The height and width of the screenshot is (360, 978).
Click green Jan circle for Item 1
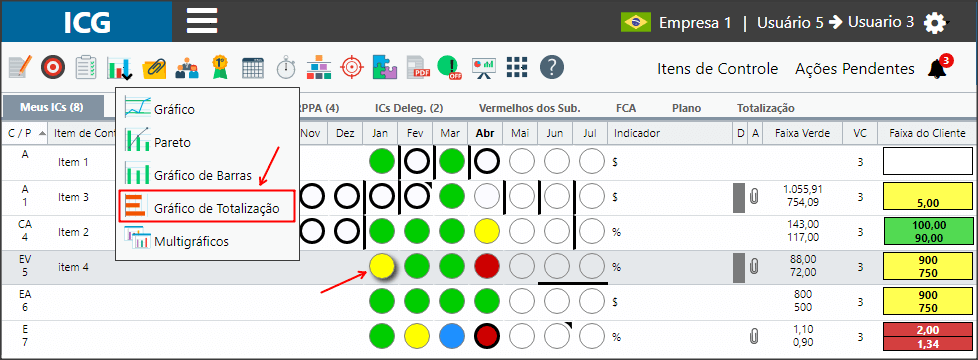[x=382, y=162]
